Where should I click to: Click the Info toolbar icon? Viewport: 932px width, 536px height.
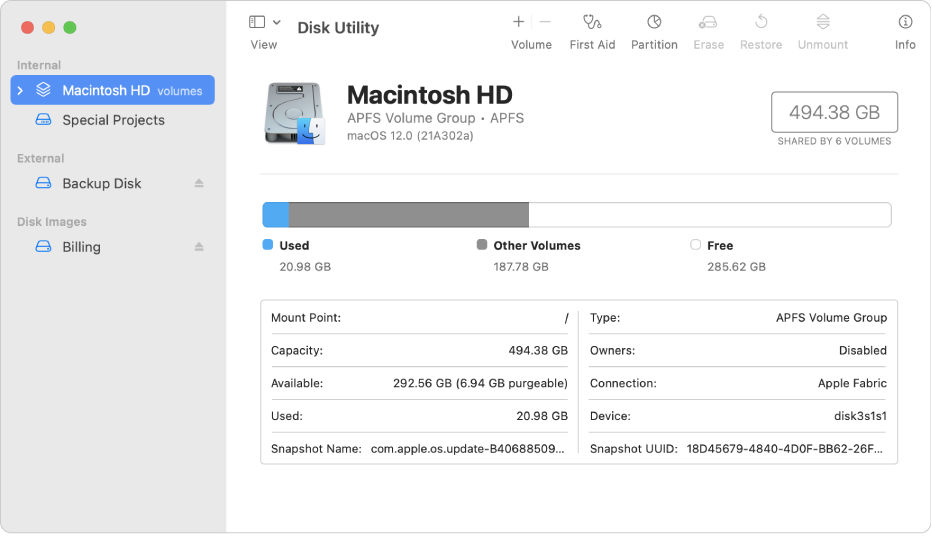point(905,22)
